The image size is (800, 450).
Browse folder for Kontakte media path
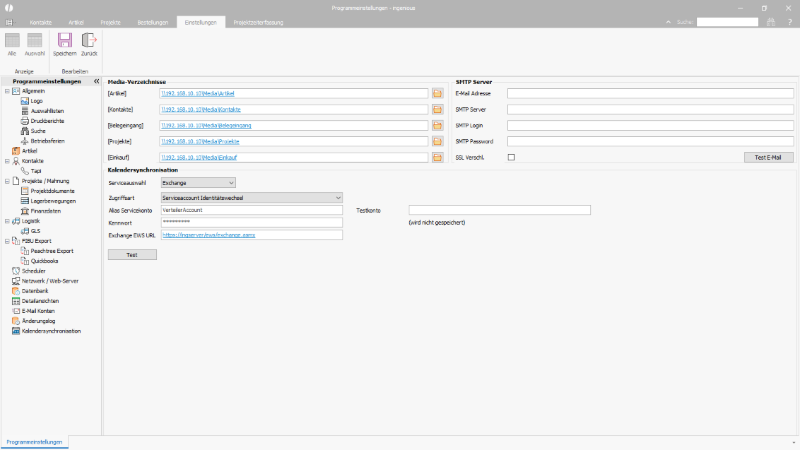point(437,110)
